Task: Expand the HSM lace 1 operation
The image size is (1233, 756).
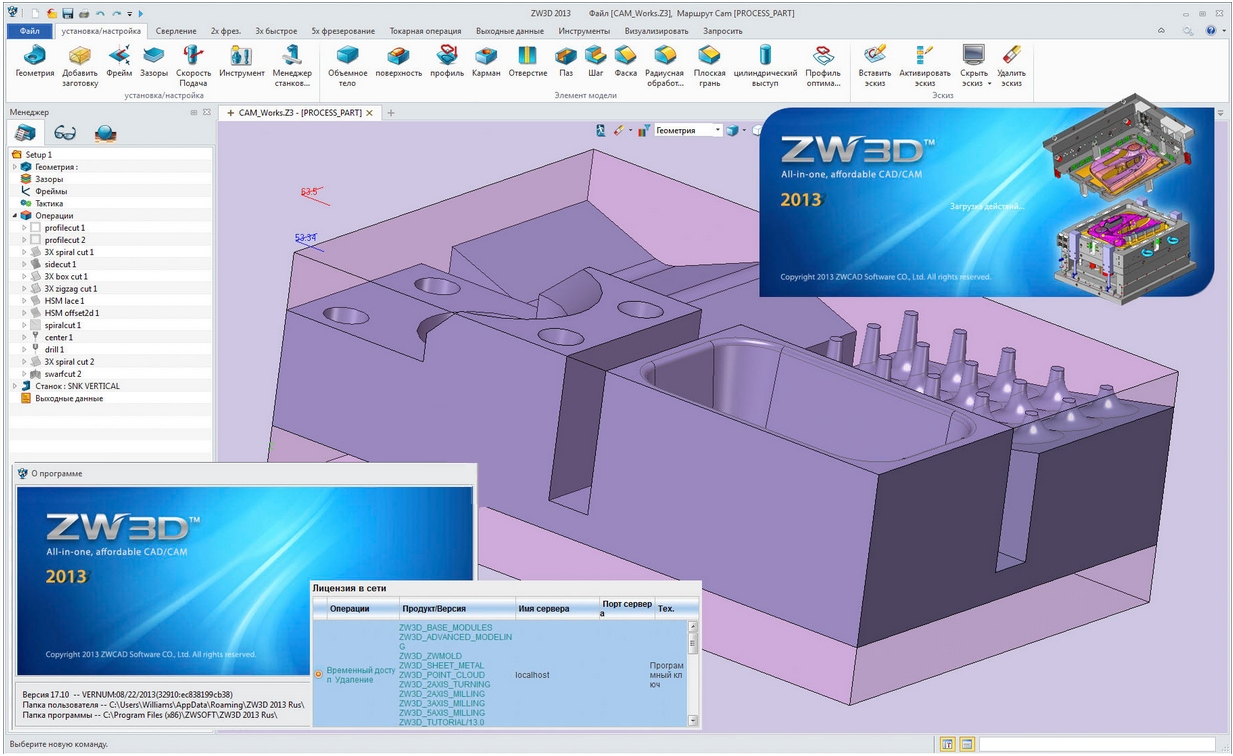Action: point(24,301)
